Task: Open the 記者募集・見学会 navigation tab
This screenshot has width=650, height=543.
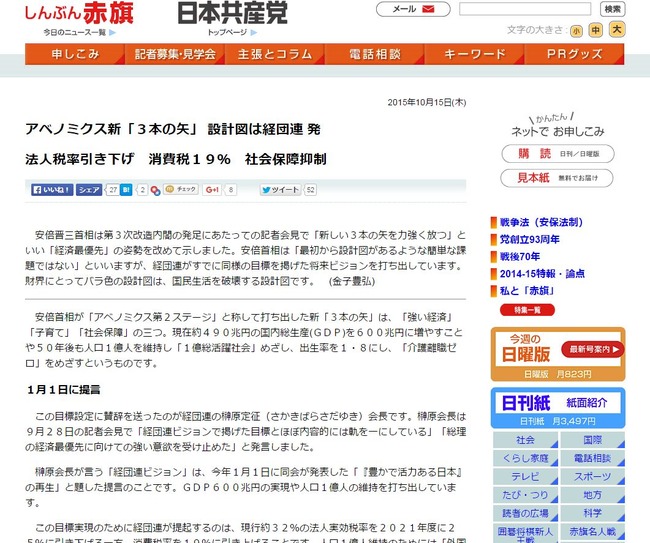Action: tap(175, 54)
